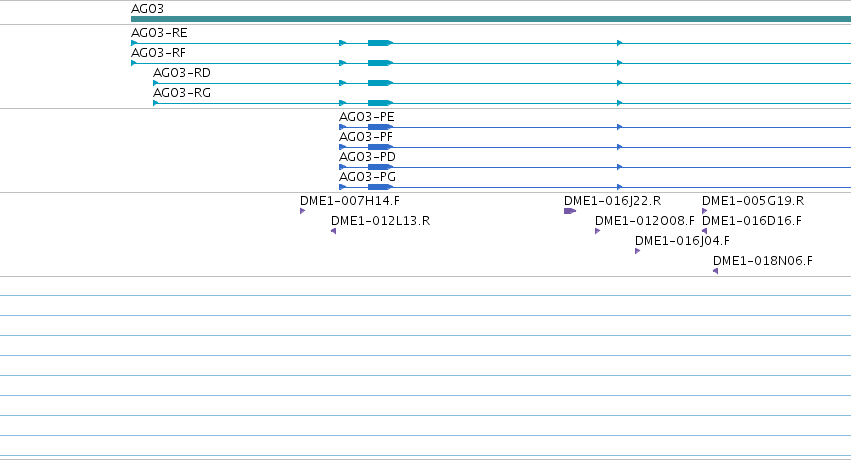Screen dimensions: 851x460
Task: Select transcript AGO3-RF label
Action: click(158, 53)
